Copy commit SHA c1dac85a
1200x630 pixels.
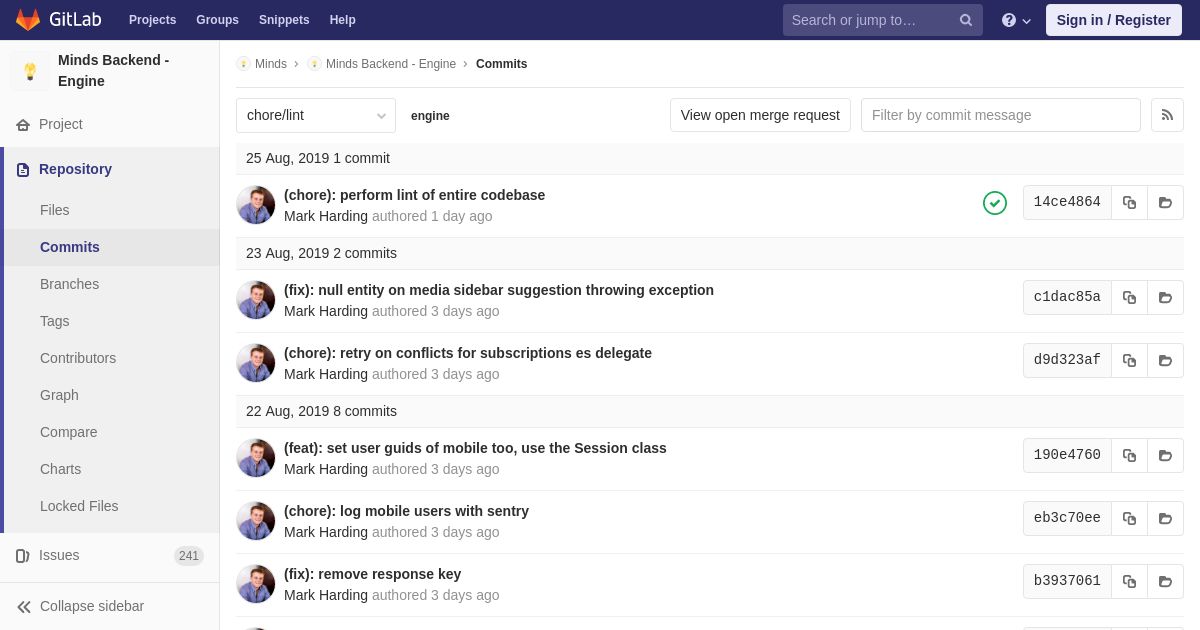coord(1129,297)
